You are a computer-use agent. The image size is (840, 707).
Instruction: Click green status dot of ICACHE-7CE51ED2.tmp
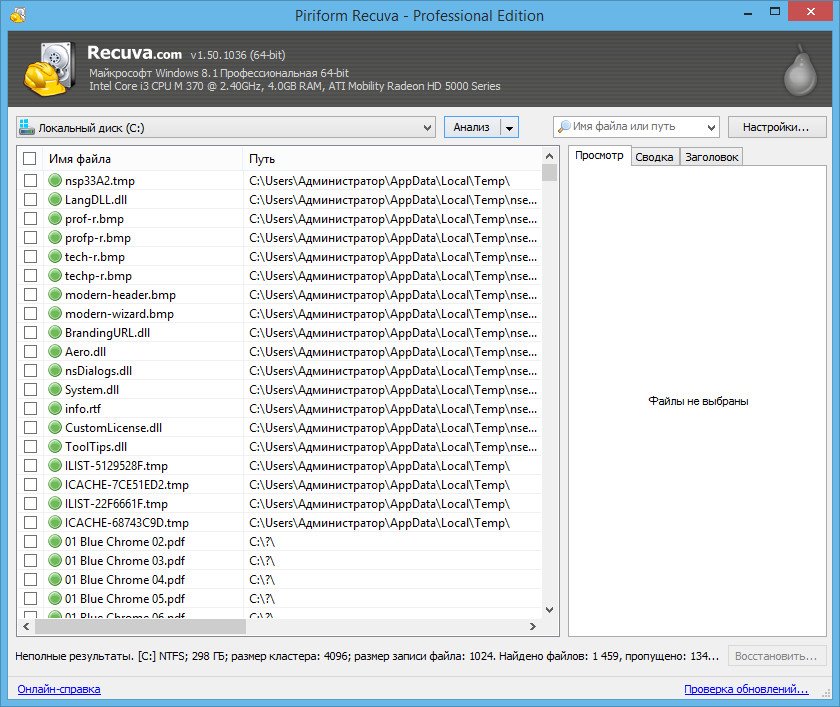pyautogui.click(x=55, y=484)
